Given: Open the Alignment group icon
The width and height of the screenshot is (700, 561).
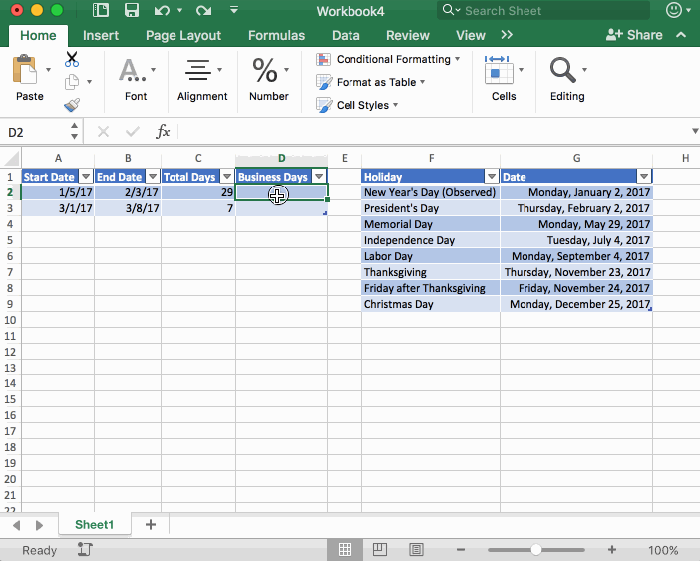Looking at the screenshot, I should 198,70.
